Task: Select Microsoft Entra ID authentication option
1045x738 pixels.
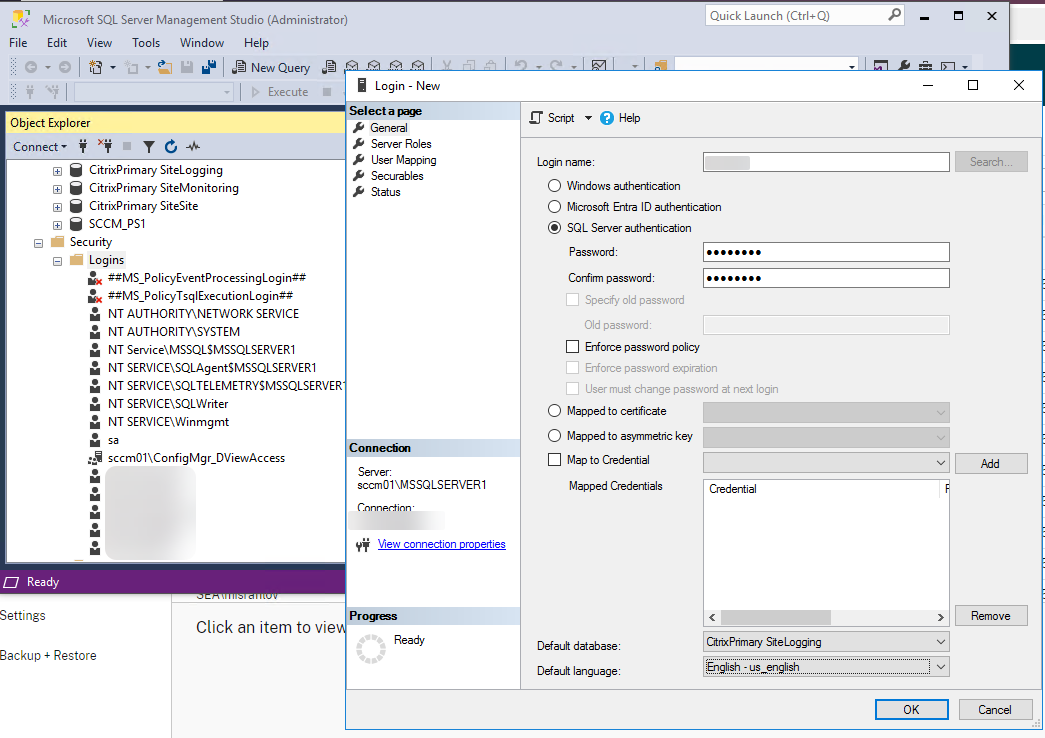Action: point(554,207)
